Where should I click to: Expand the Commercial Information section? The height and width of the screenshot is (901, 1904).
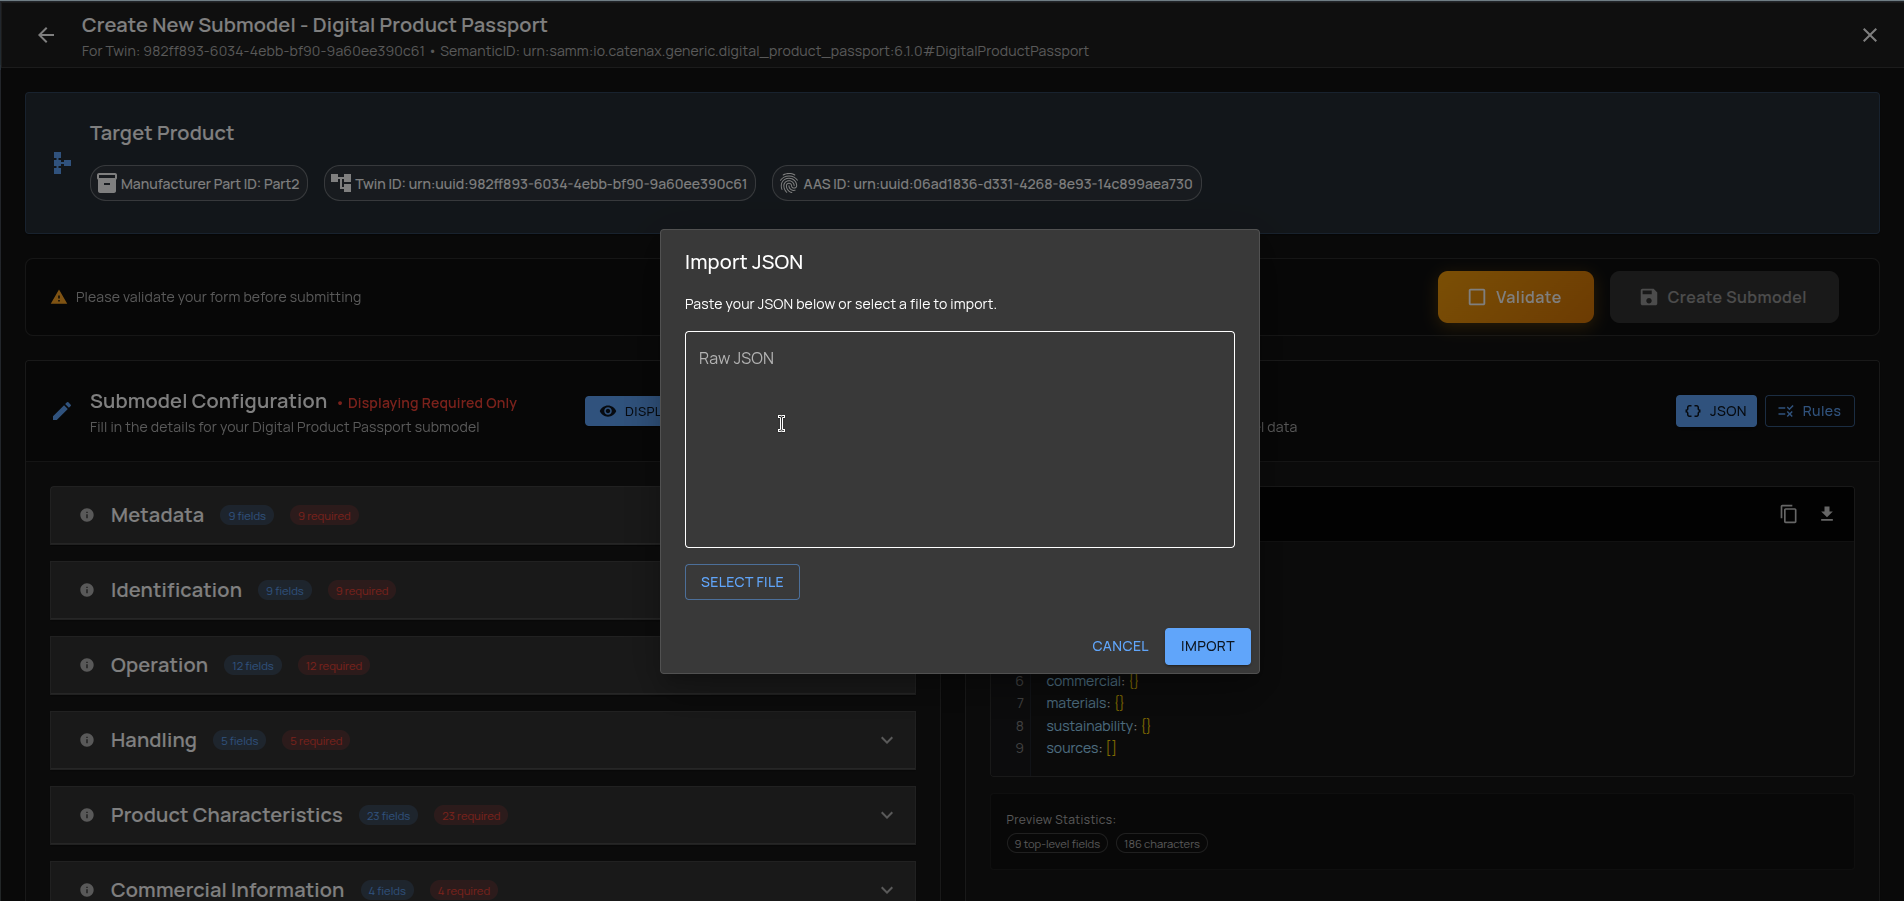click(x=886, y=889)
